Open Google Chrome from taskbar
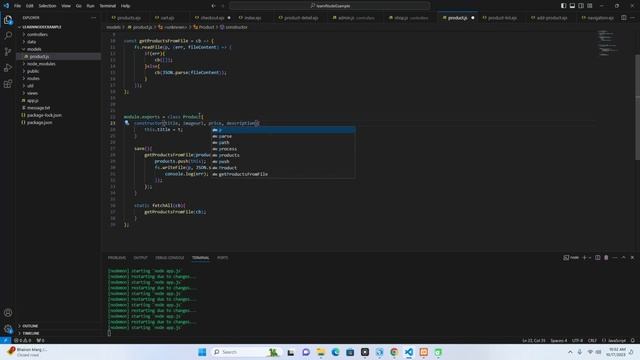Screen dimensions: 640x360 tap(394, 352)
